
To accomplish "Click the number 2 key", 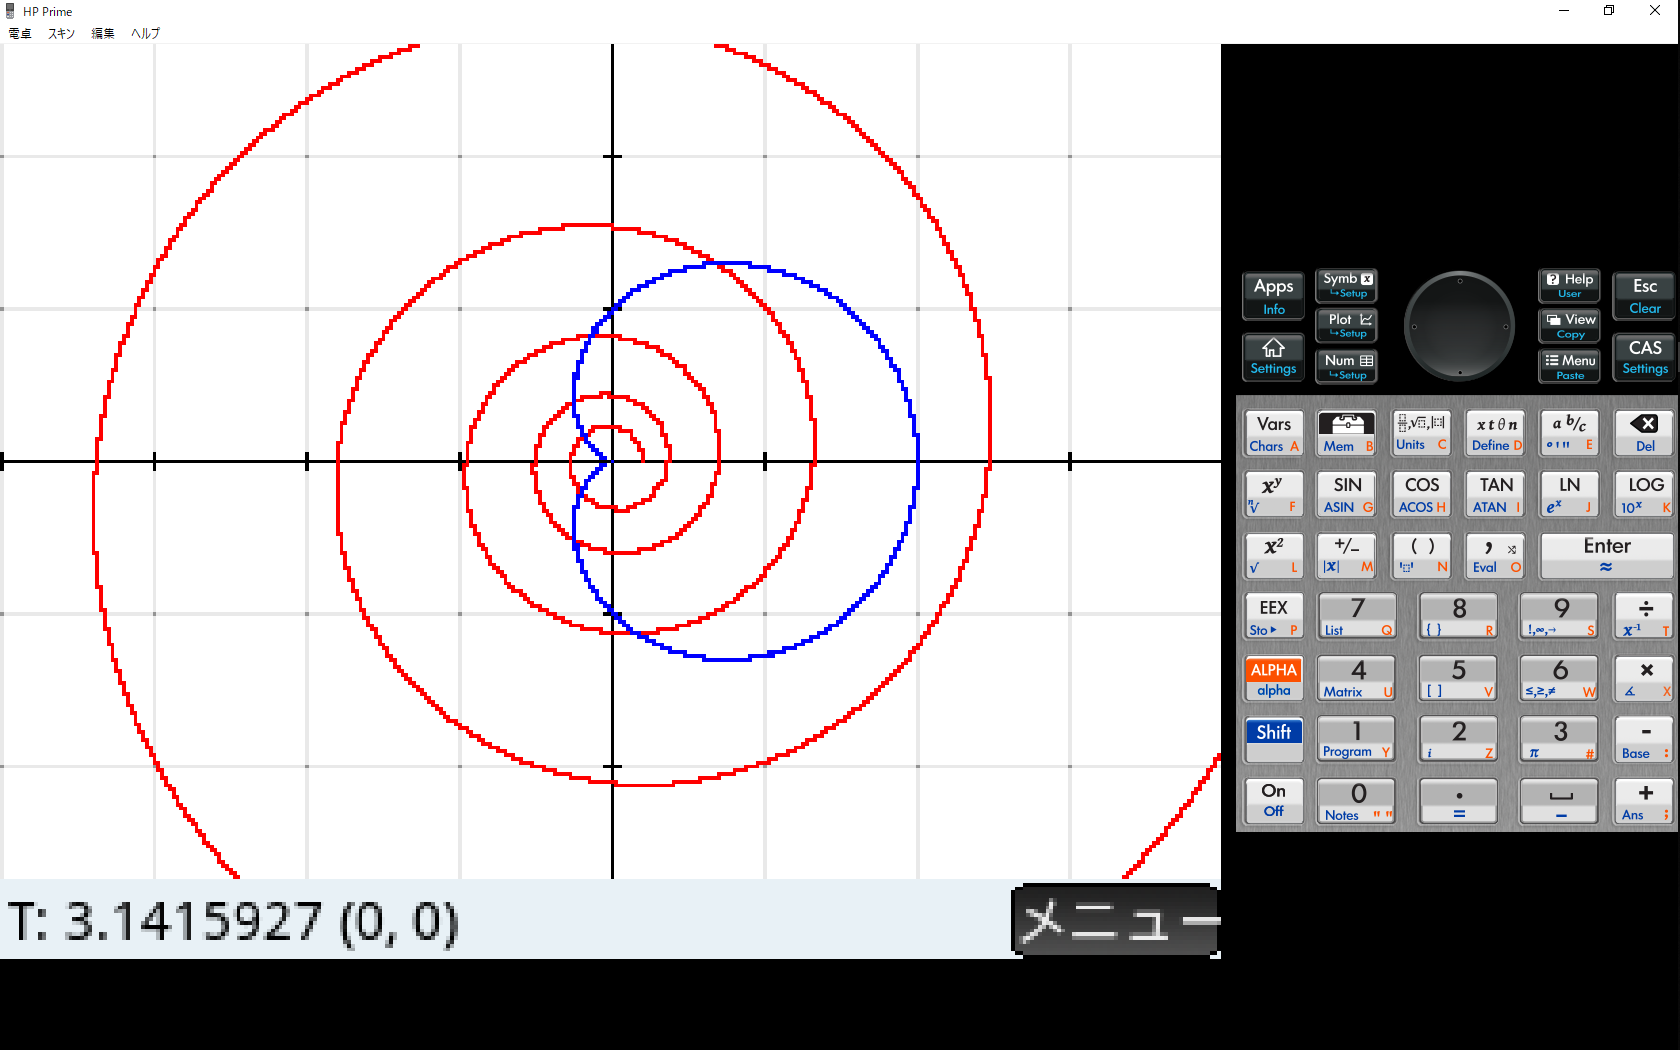I will [1459, 740].
